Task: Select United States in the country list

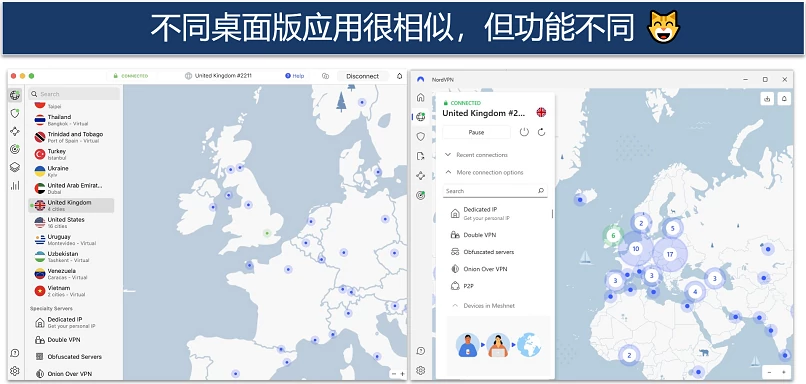Action: [71, 223]
